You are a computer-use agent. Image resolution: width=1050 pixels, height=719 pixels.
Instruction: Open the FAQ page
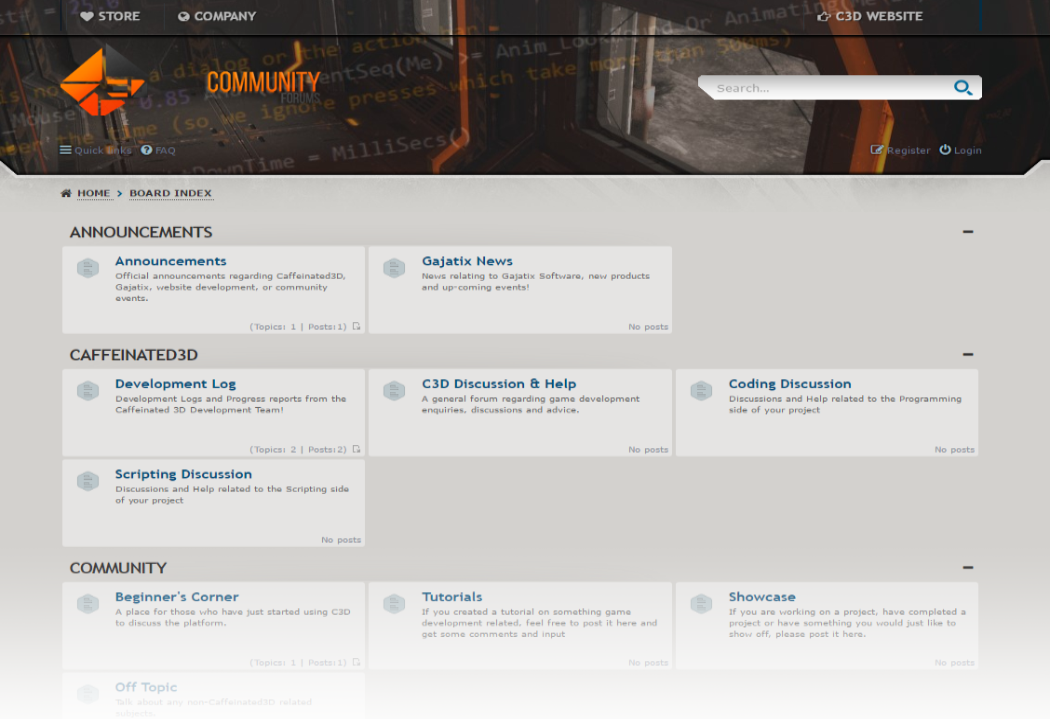(x=158, y=150)
